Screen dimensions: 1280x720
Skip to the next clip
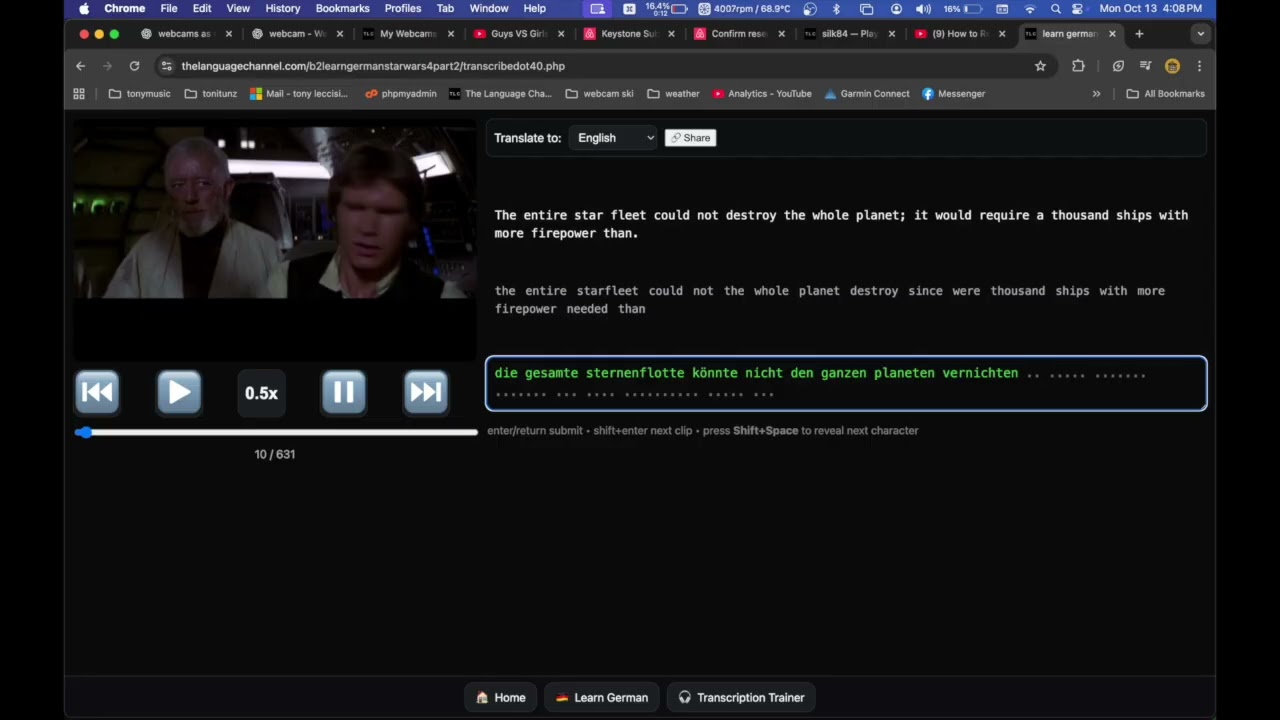(x=425, y=392)
